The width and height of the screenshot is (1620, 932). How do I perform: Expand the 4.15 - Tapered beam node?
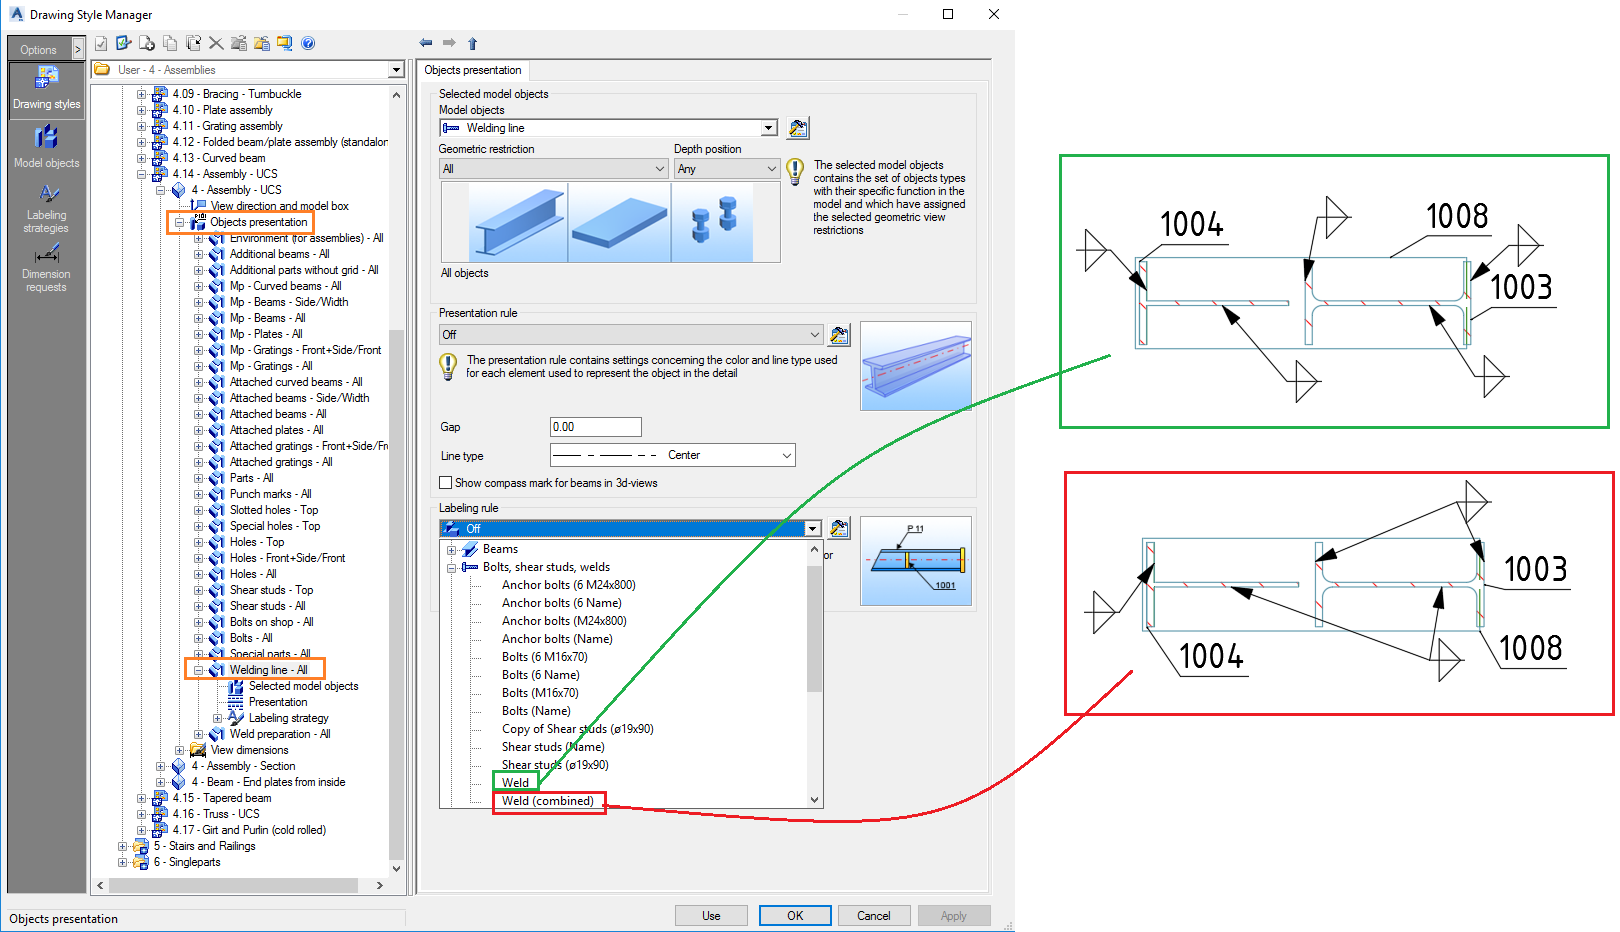[x=141, y=797]
